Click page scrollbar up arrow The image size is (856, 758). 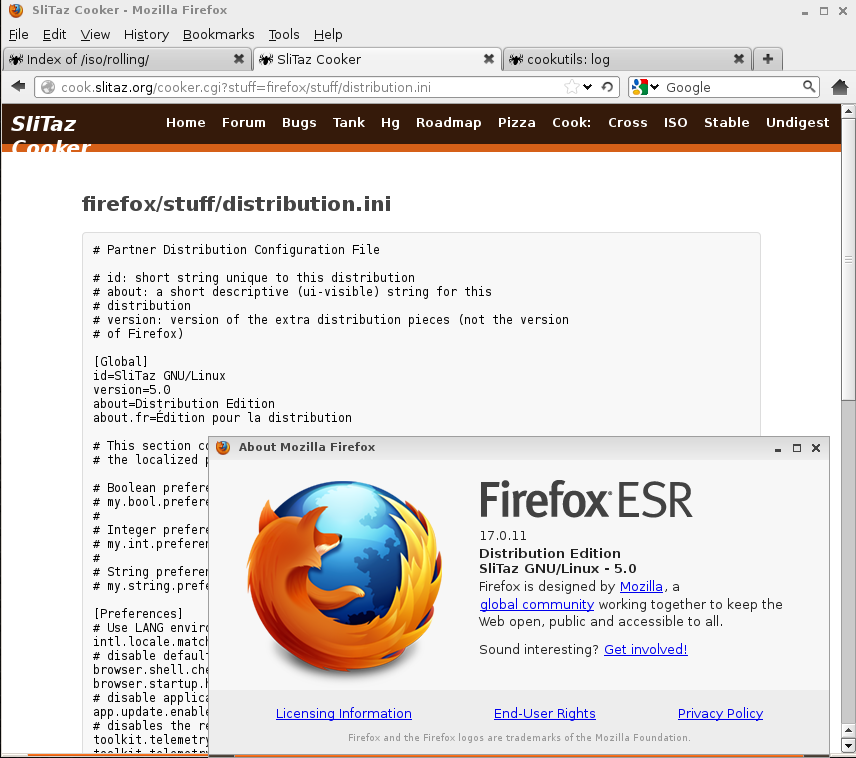[848, 111]
